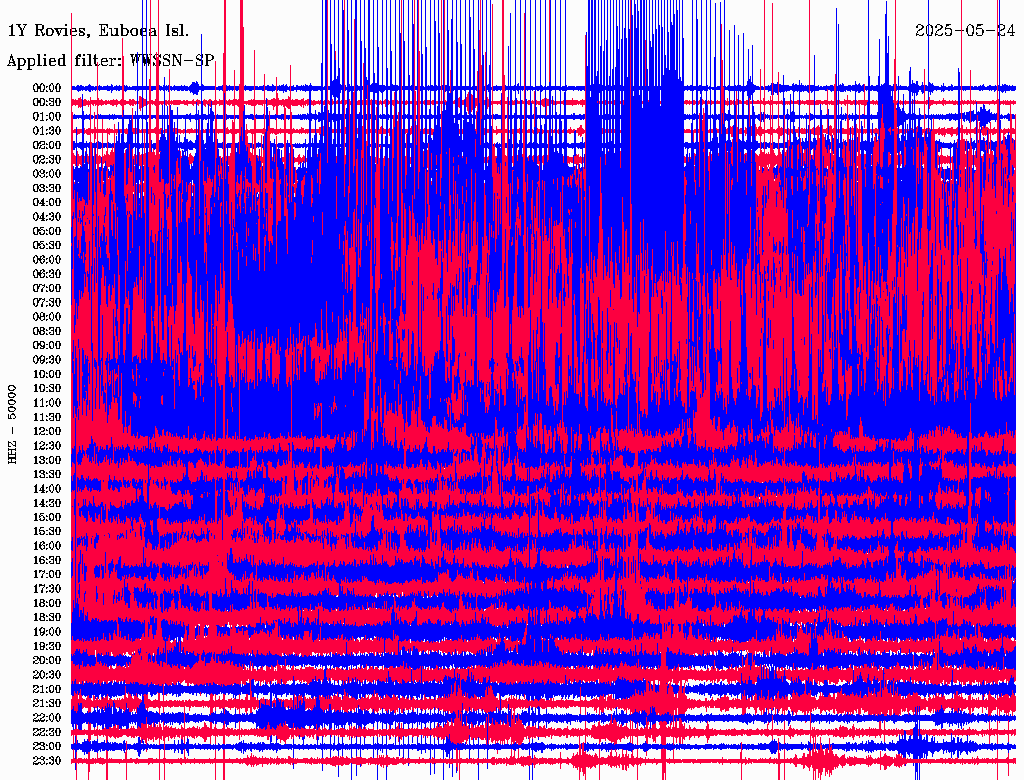Select the 17:00 time row label
The width and height of the screenshot is (1024, 780).
[47, 574]
